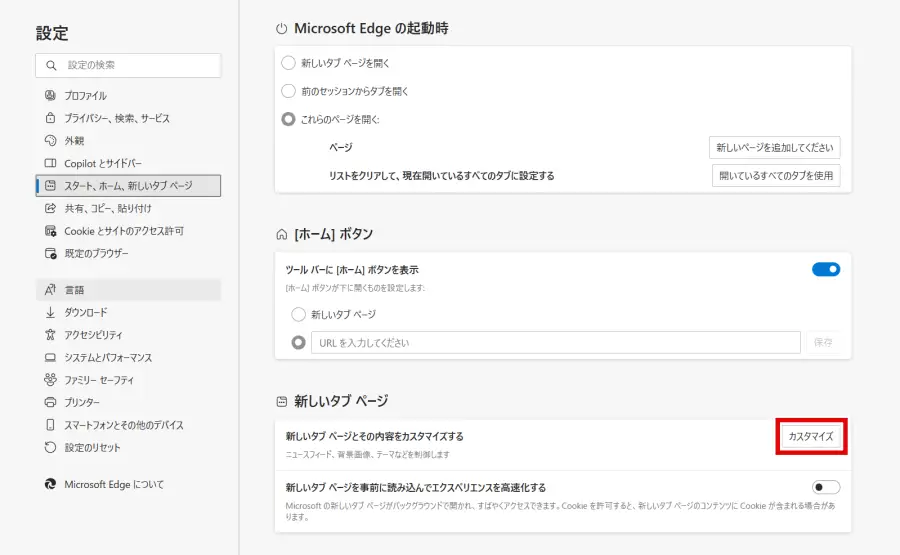Viewport: 900px width, 555px height.
Task: Click the URL を入力してください field
Action: (x=556, y=343)
